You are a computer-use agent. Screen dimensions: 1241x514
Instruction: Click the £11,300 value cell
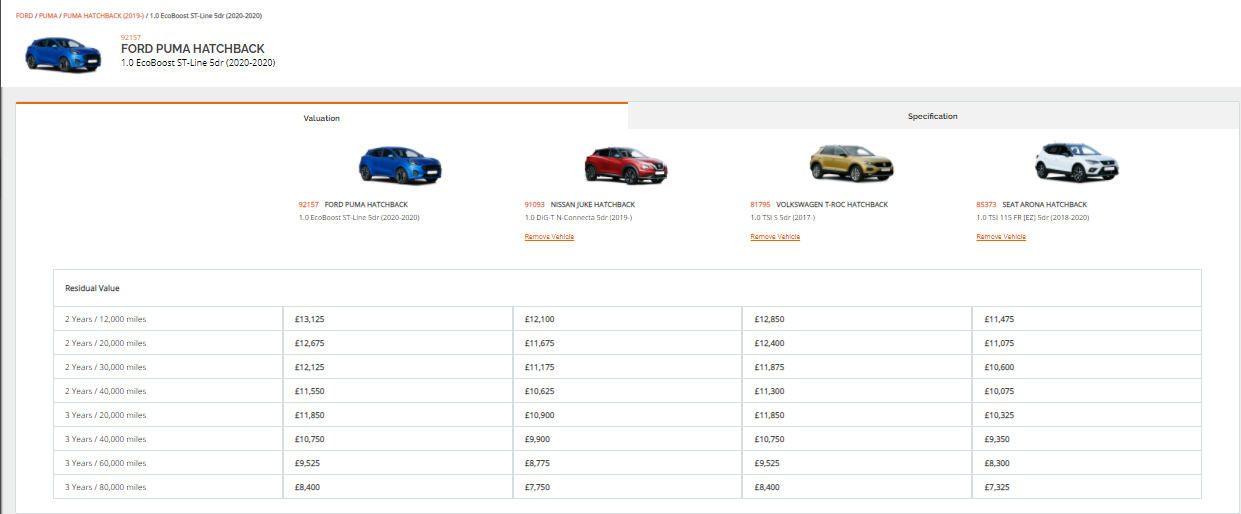point(857,391)
